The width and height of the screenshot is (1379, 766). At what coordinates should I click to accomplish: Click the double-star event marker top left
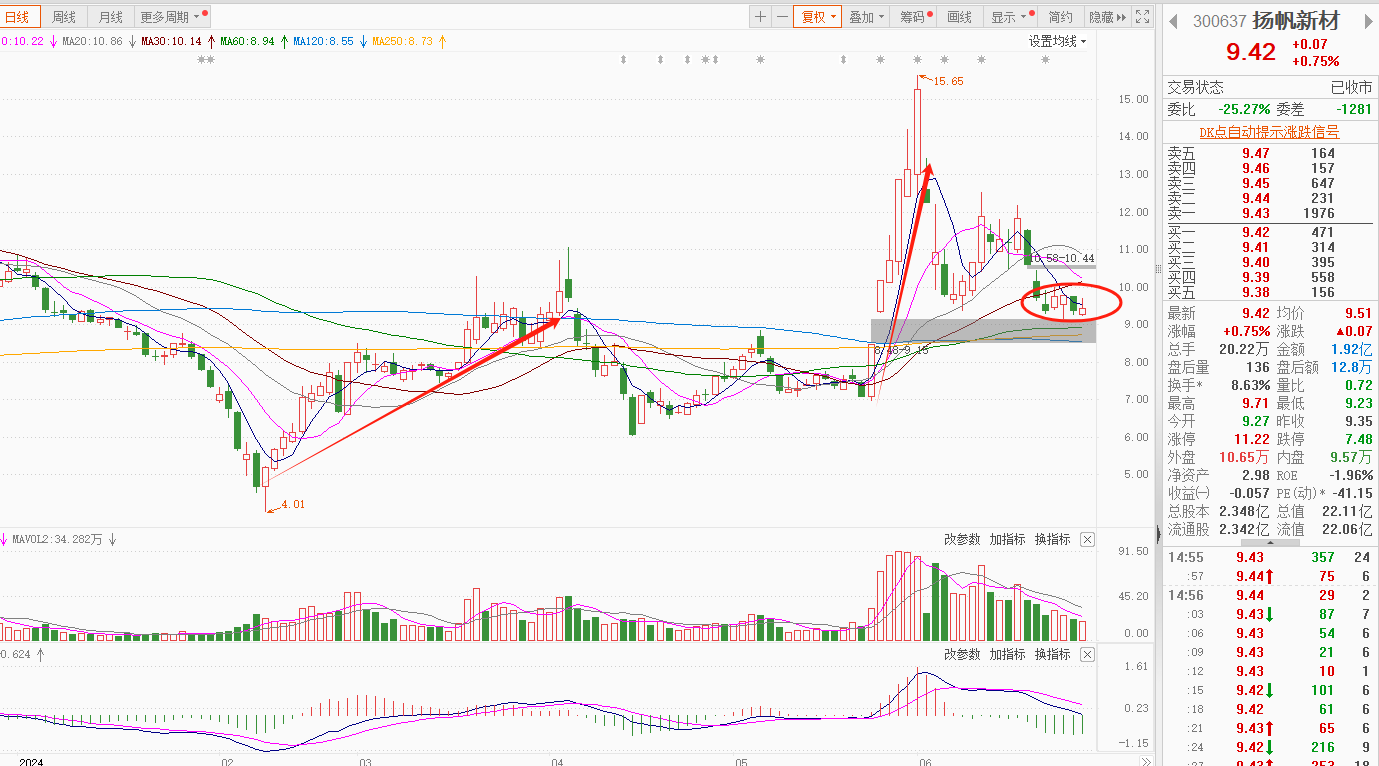206,60
